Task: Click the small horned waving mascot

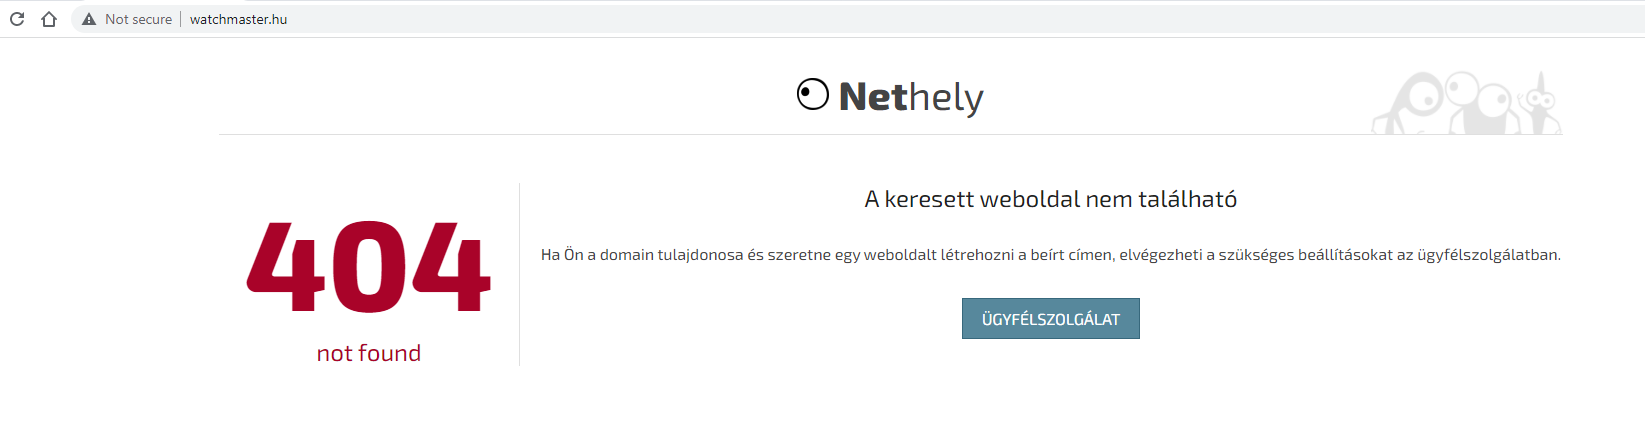Action: (1540, 104)
